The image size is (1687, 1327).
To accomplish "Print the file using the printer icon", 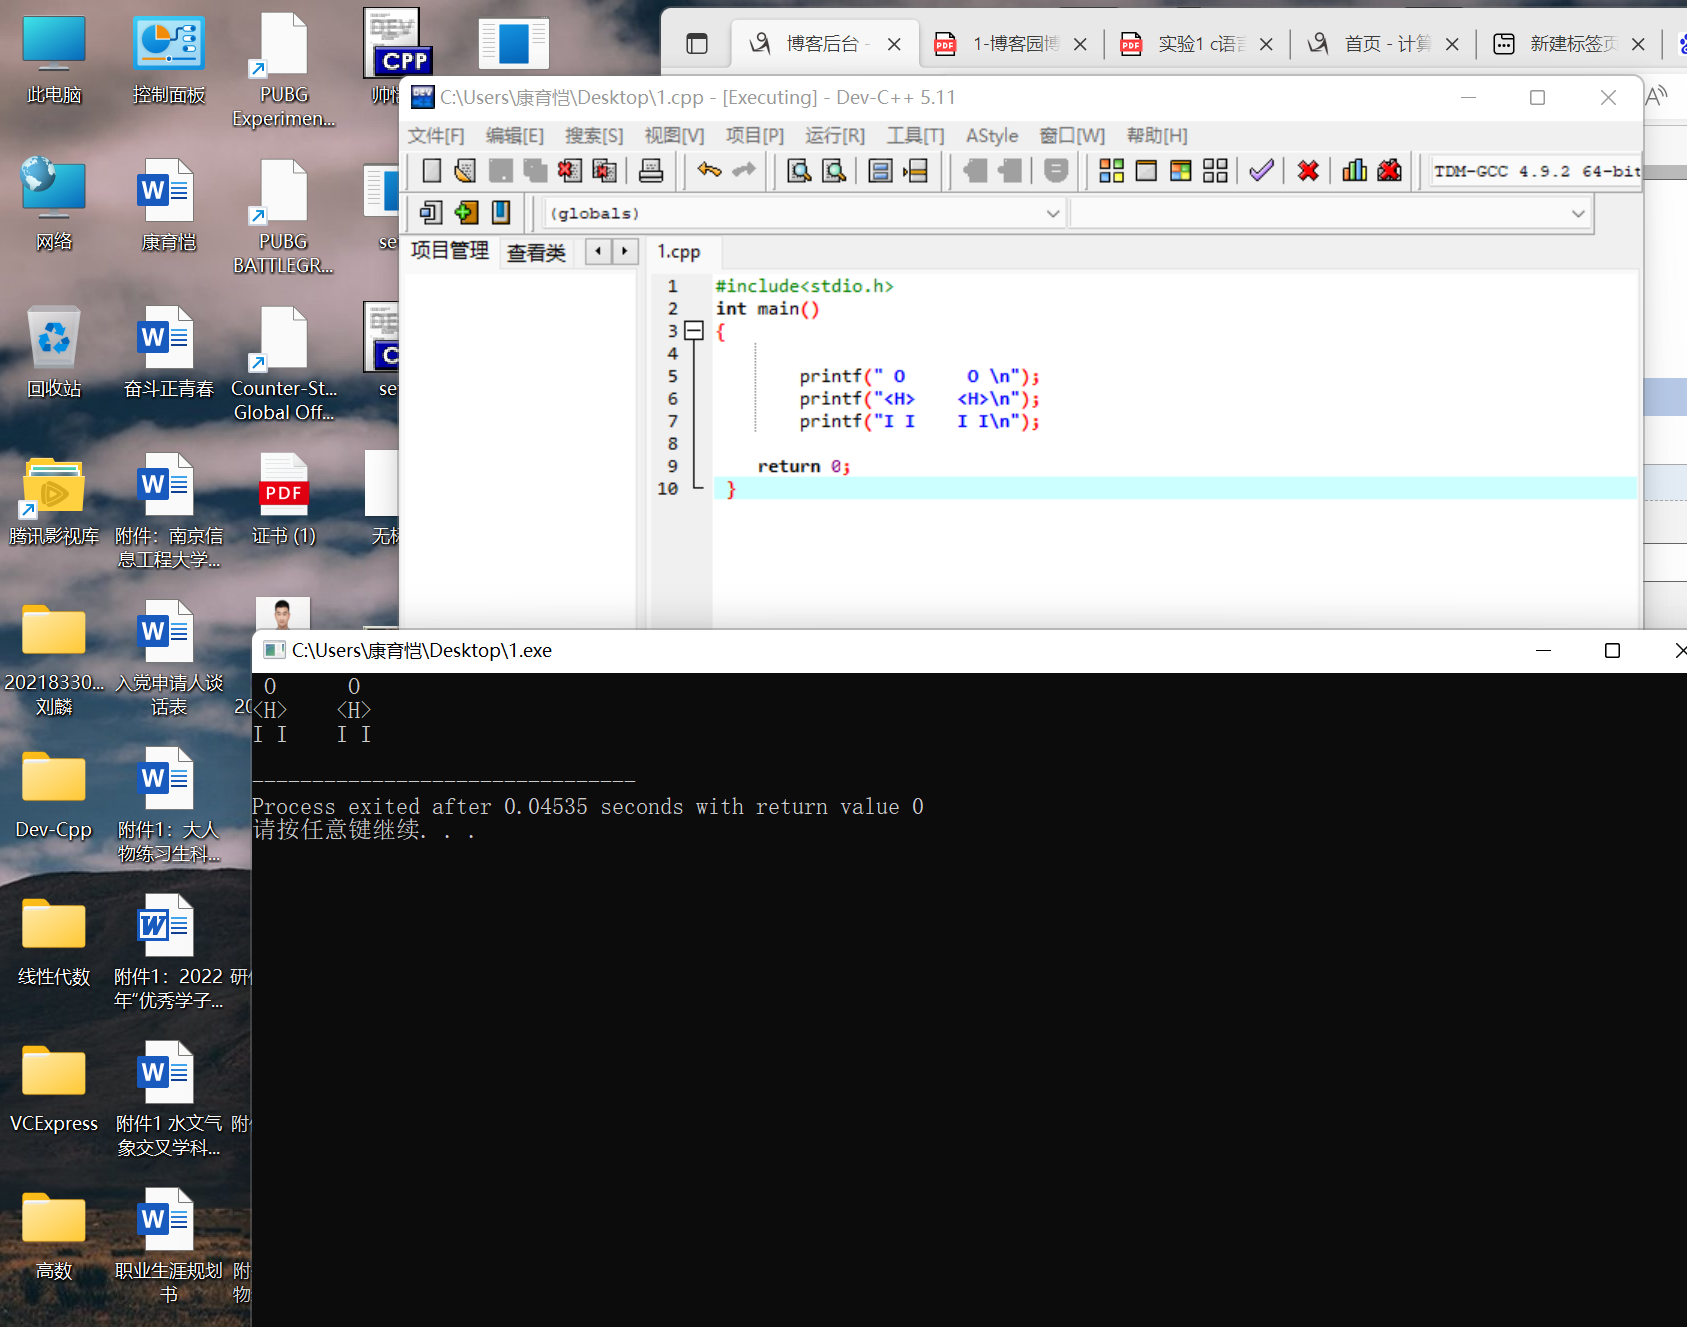I will [651, 171].
